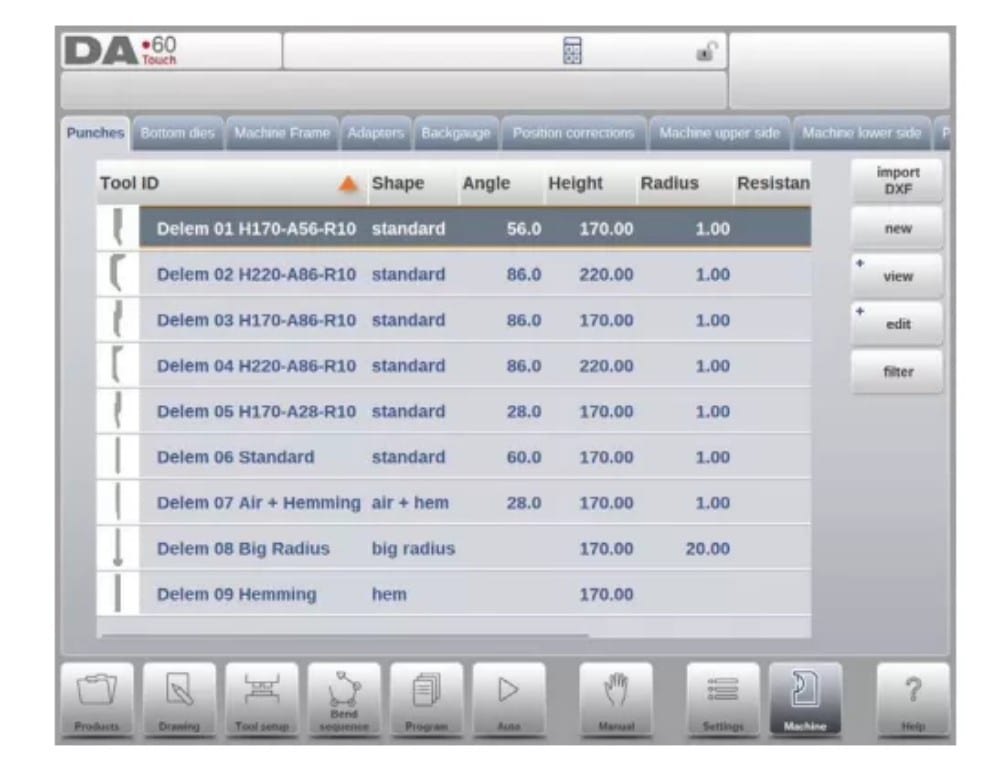Click the horizontal scrollbar under the table
1000x760 pixels.
coord(344,634)
